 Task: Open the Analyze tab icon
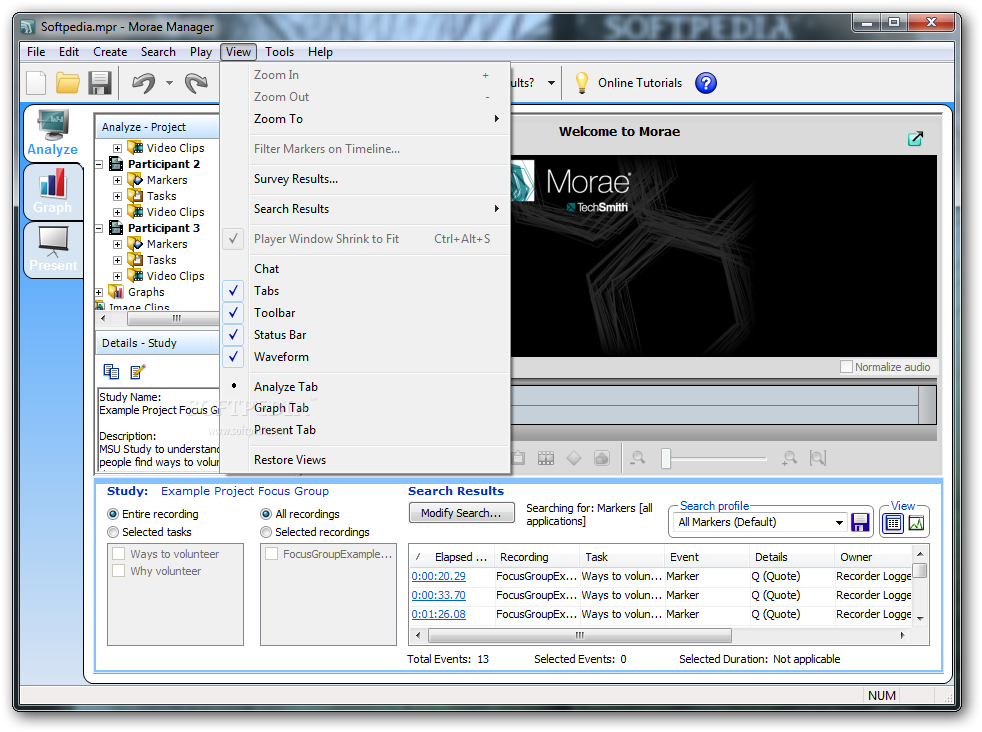tap(53, 133)
